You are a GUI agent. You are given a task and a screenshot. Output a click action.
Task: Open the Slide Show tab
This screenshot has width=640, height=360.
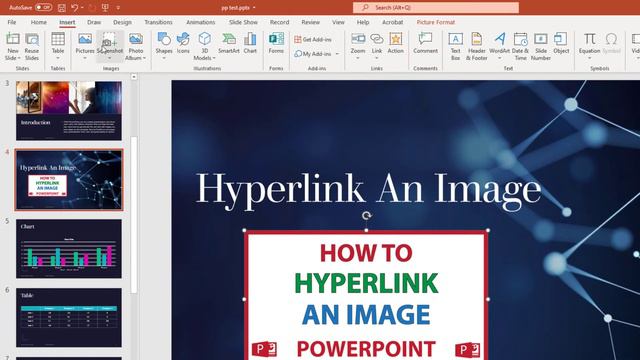(243, 22)
